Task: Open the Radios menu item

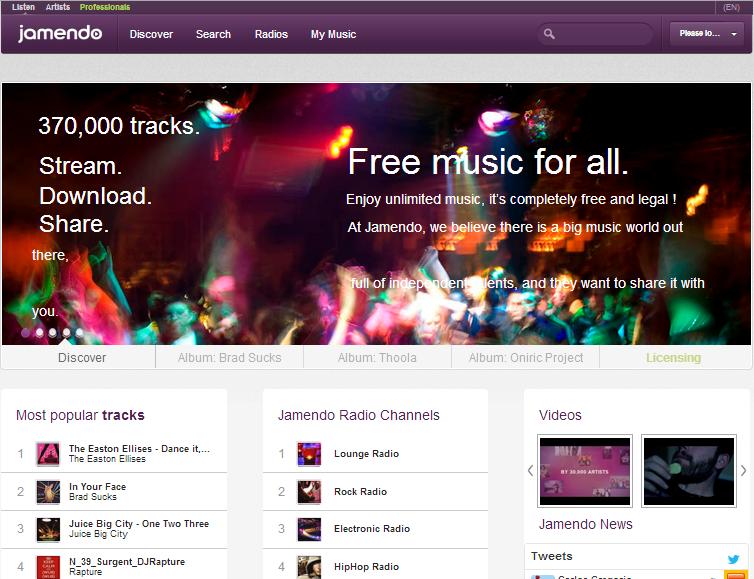Action: click(271, 34)
